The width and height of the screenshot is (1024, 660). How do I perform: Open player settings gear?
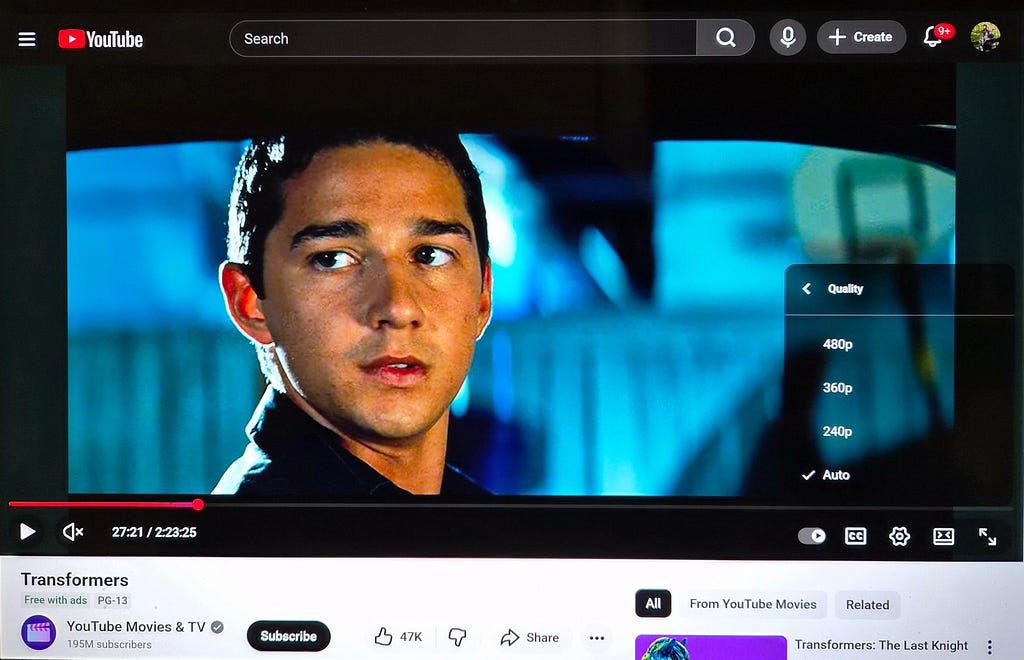[899, 537]
